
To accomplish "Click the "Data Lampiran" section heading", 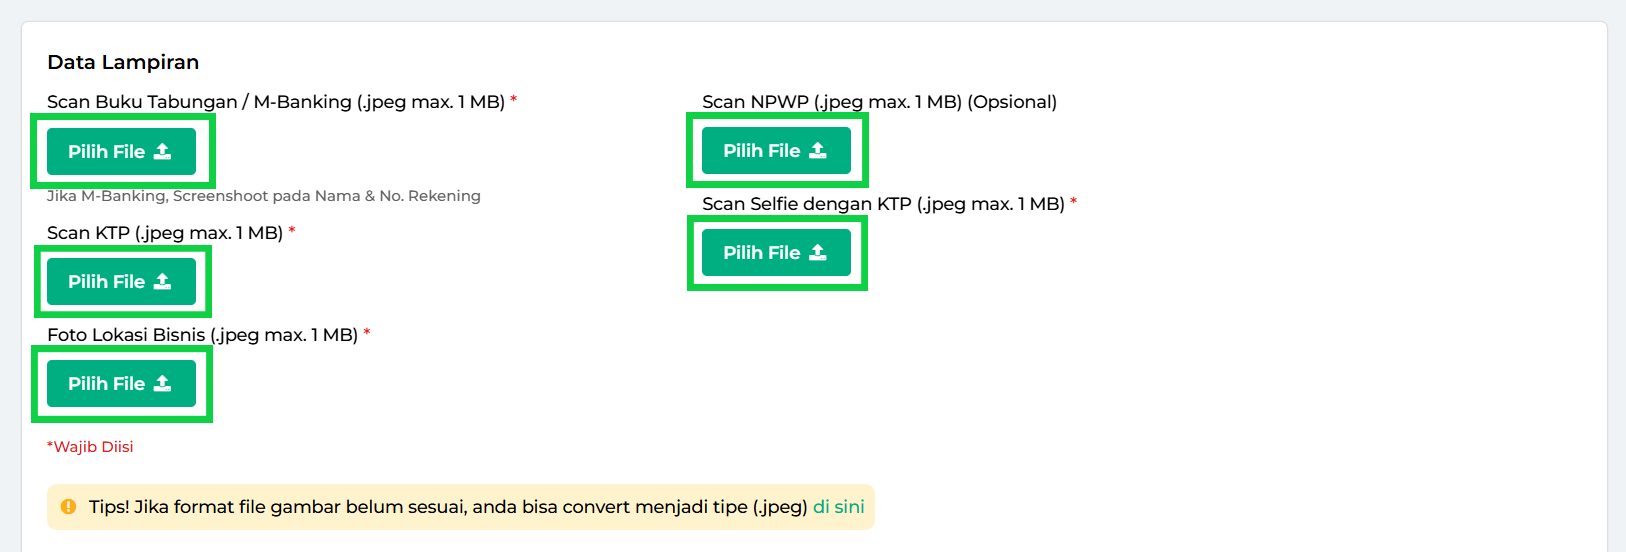I will click(123, 62).
